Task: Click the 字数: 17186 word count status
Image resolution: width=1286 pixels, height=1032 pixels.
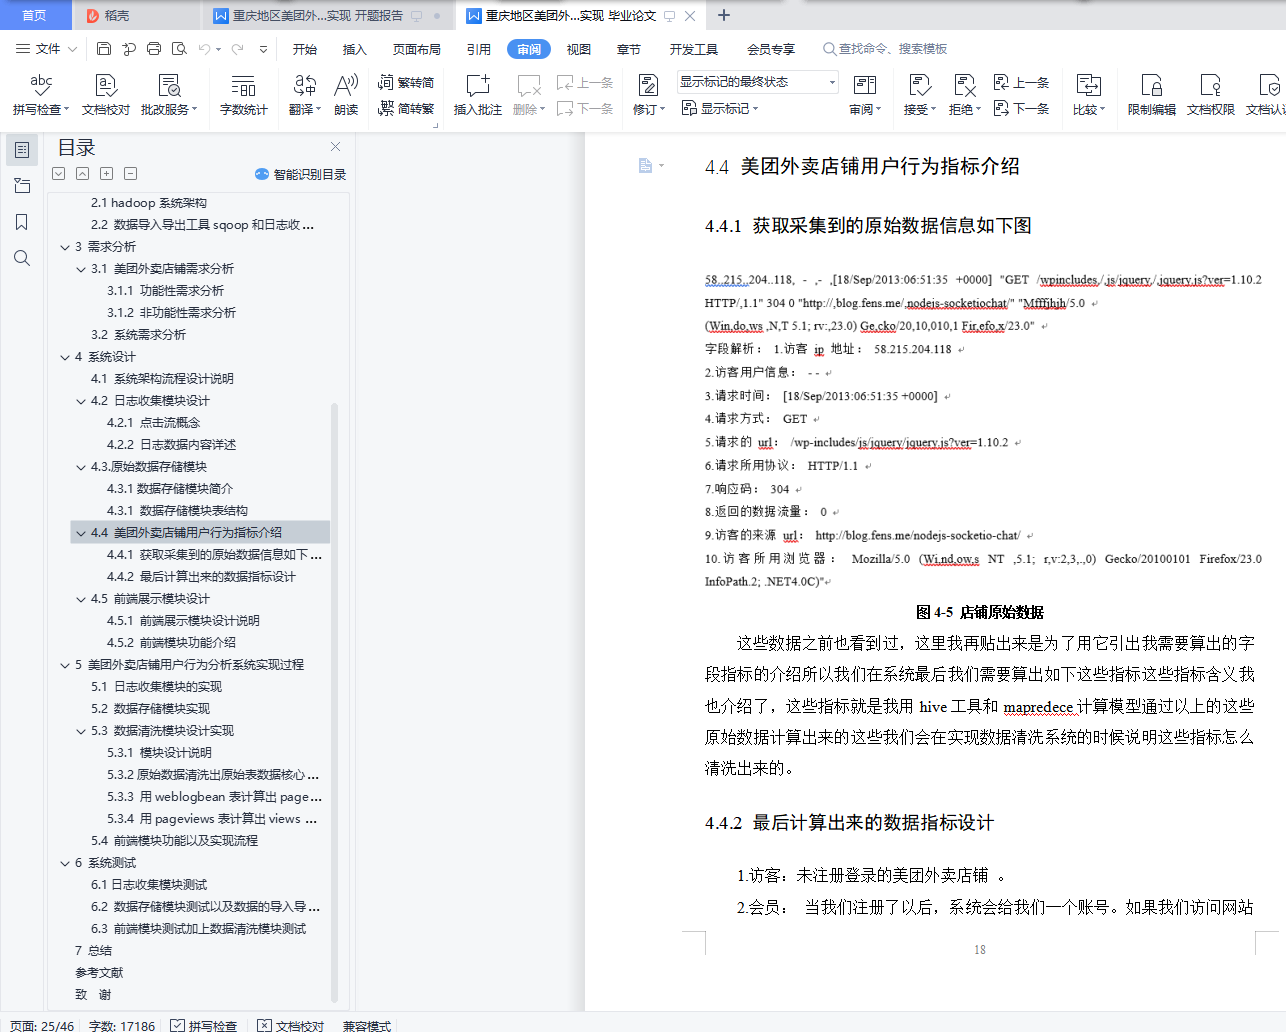Action: tap(122, 1025)
